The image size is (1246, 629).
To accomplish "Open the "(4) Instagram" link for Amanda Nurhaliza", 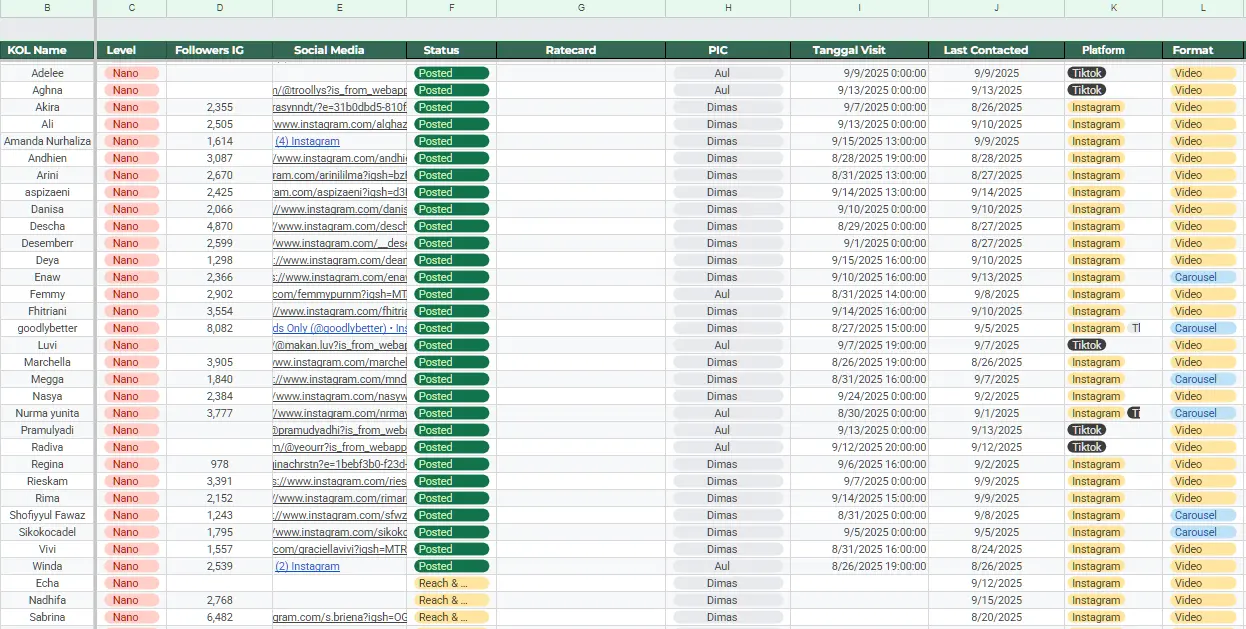I will pos(307,141).
